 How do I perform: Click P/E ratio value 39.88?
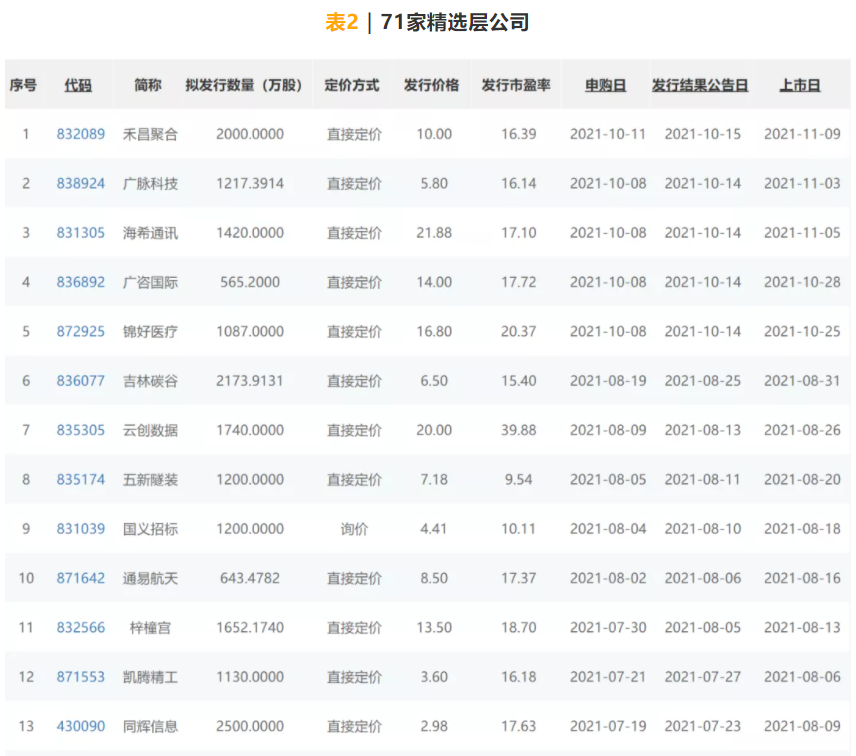click(519, 430)
